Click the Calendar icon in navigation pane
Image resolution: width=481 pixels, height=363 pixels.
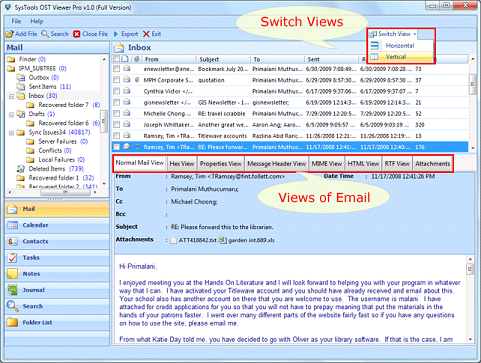(12, 225)
